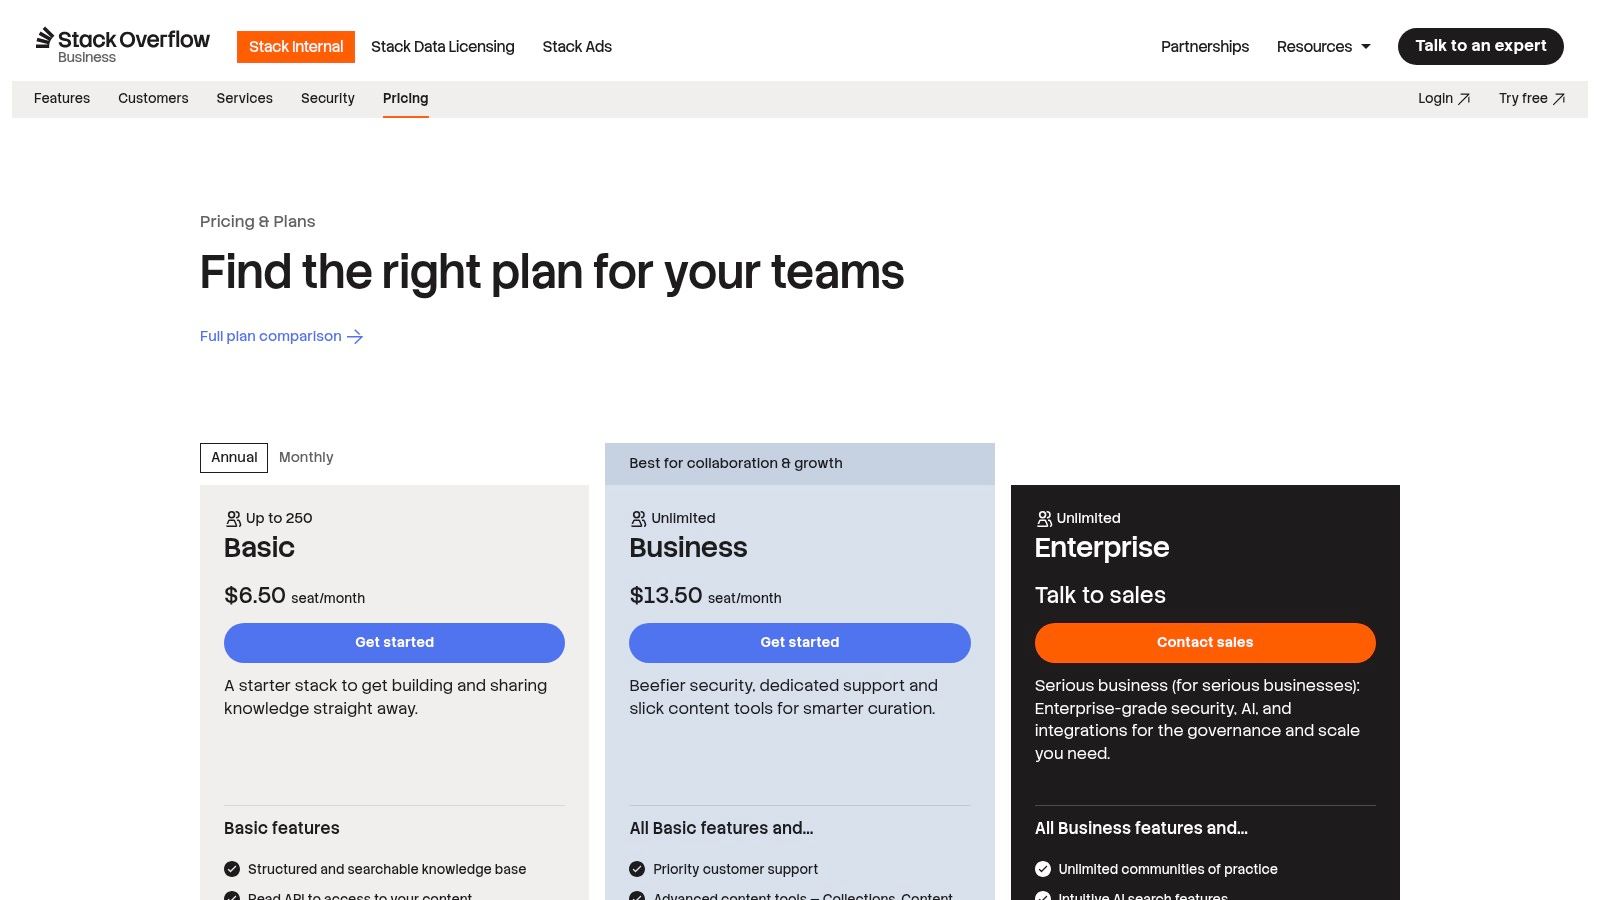Click Talk to an expert
Image resolution: width=1600 pixels, height=900 pixels.
(1480, 46)
